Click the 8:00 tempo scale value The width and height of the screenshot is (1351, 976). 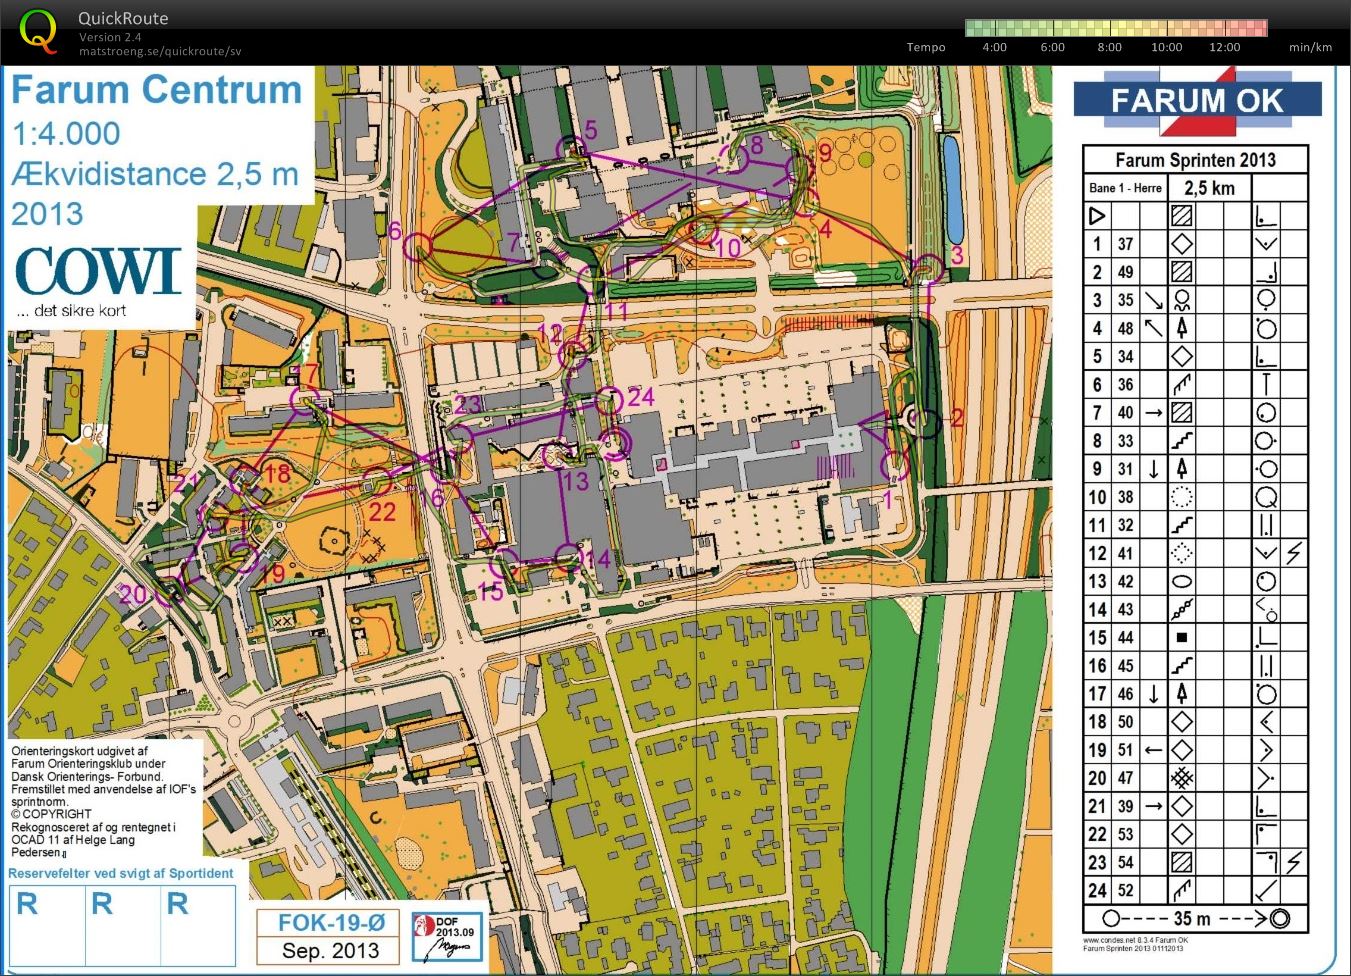coord(1110,47)
